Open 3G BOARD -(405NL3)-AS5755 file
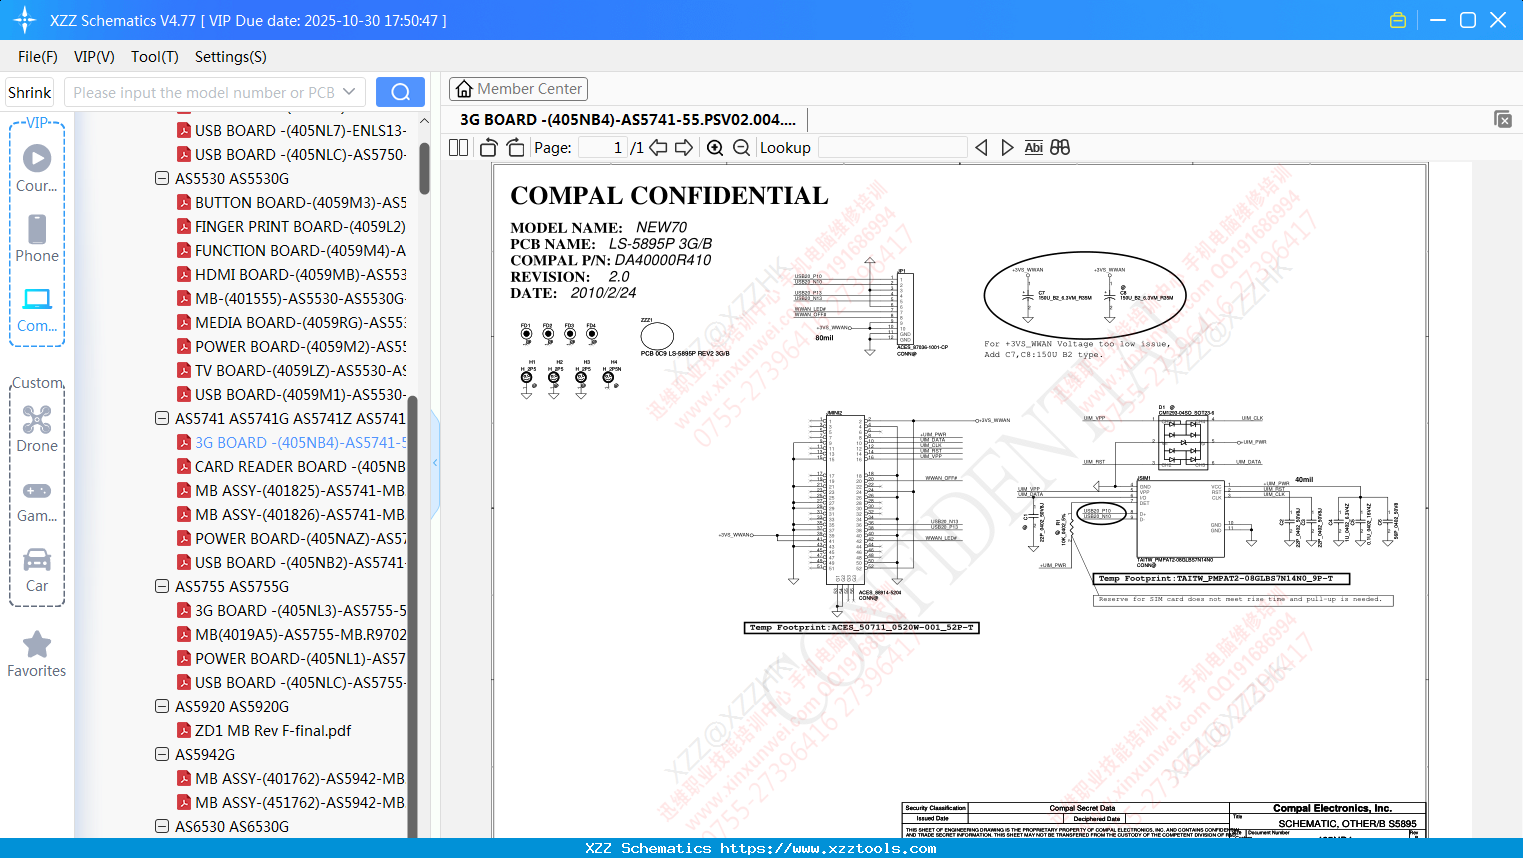This screenshot has width=1523, height=858. point(292,610)
